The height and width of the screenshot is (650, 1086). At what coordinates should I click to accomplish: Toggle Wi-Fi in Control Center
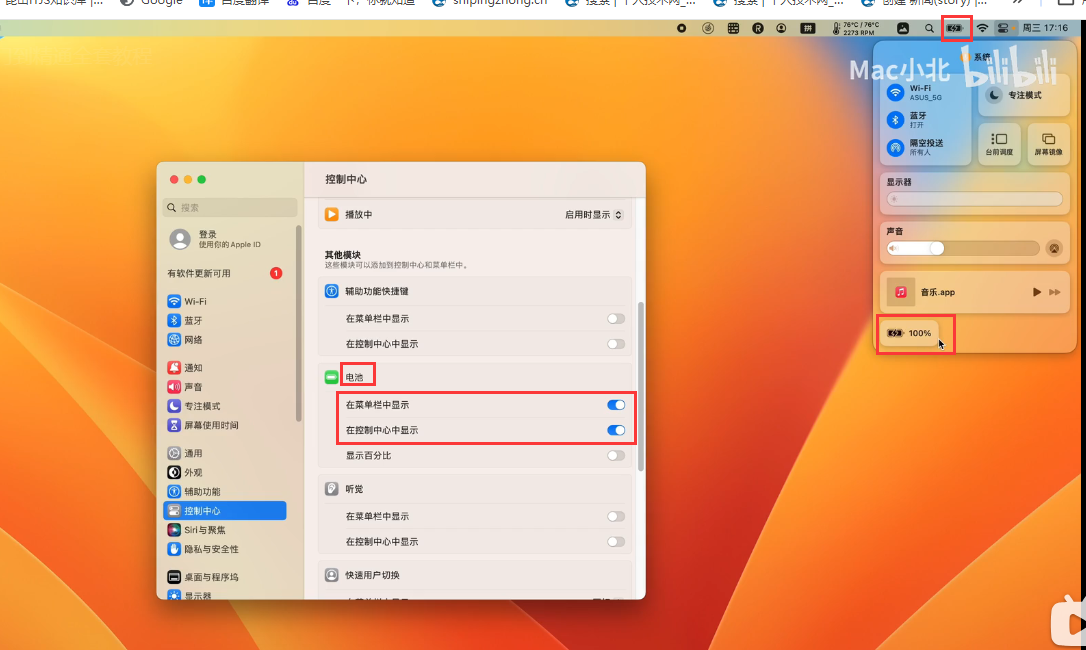(896, 92)
